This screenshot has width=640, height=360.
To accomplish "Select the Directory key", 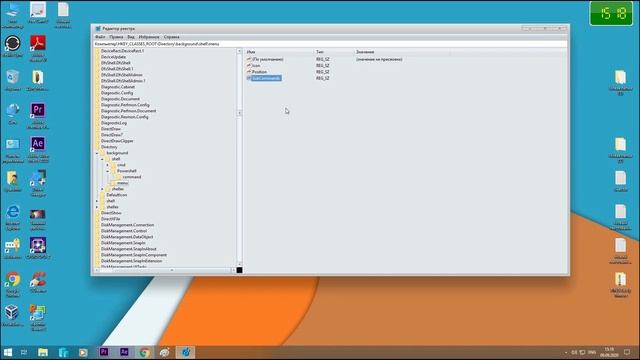I will click(x=109, y=147).
